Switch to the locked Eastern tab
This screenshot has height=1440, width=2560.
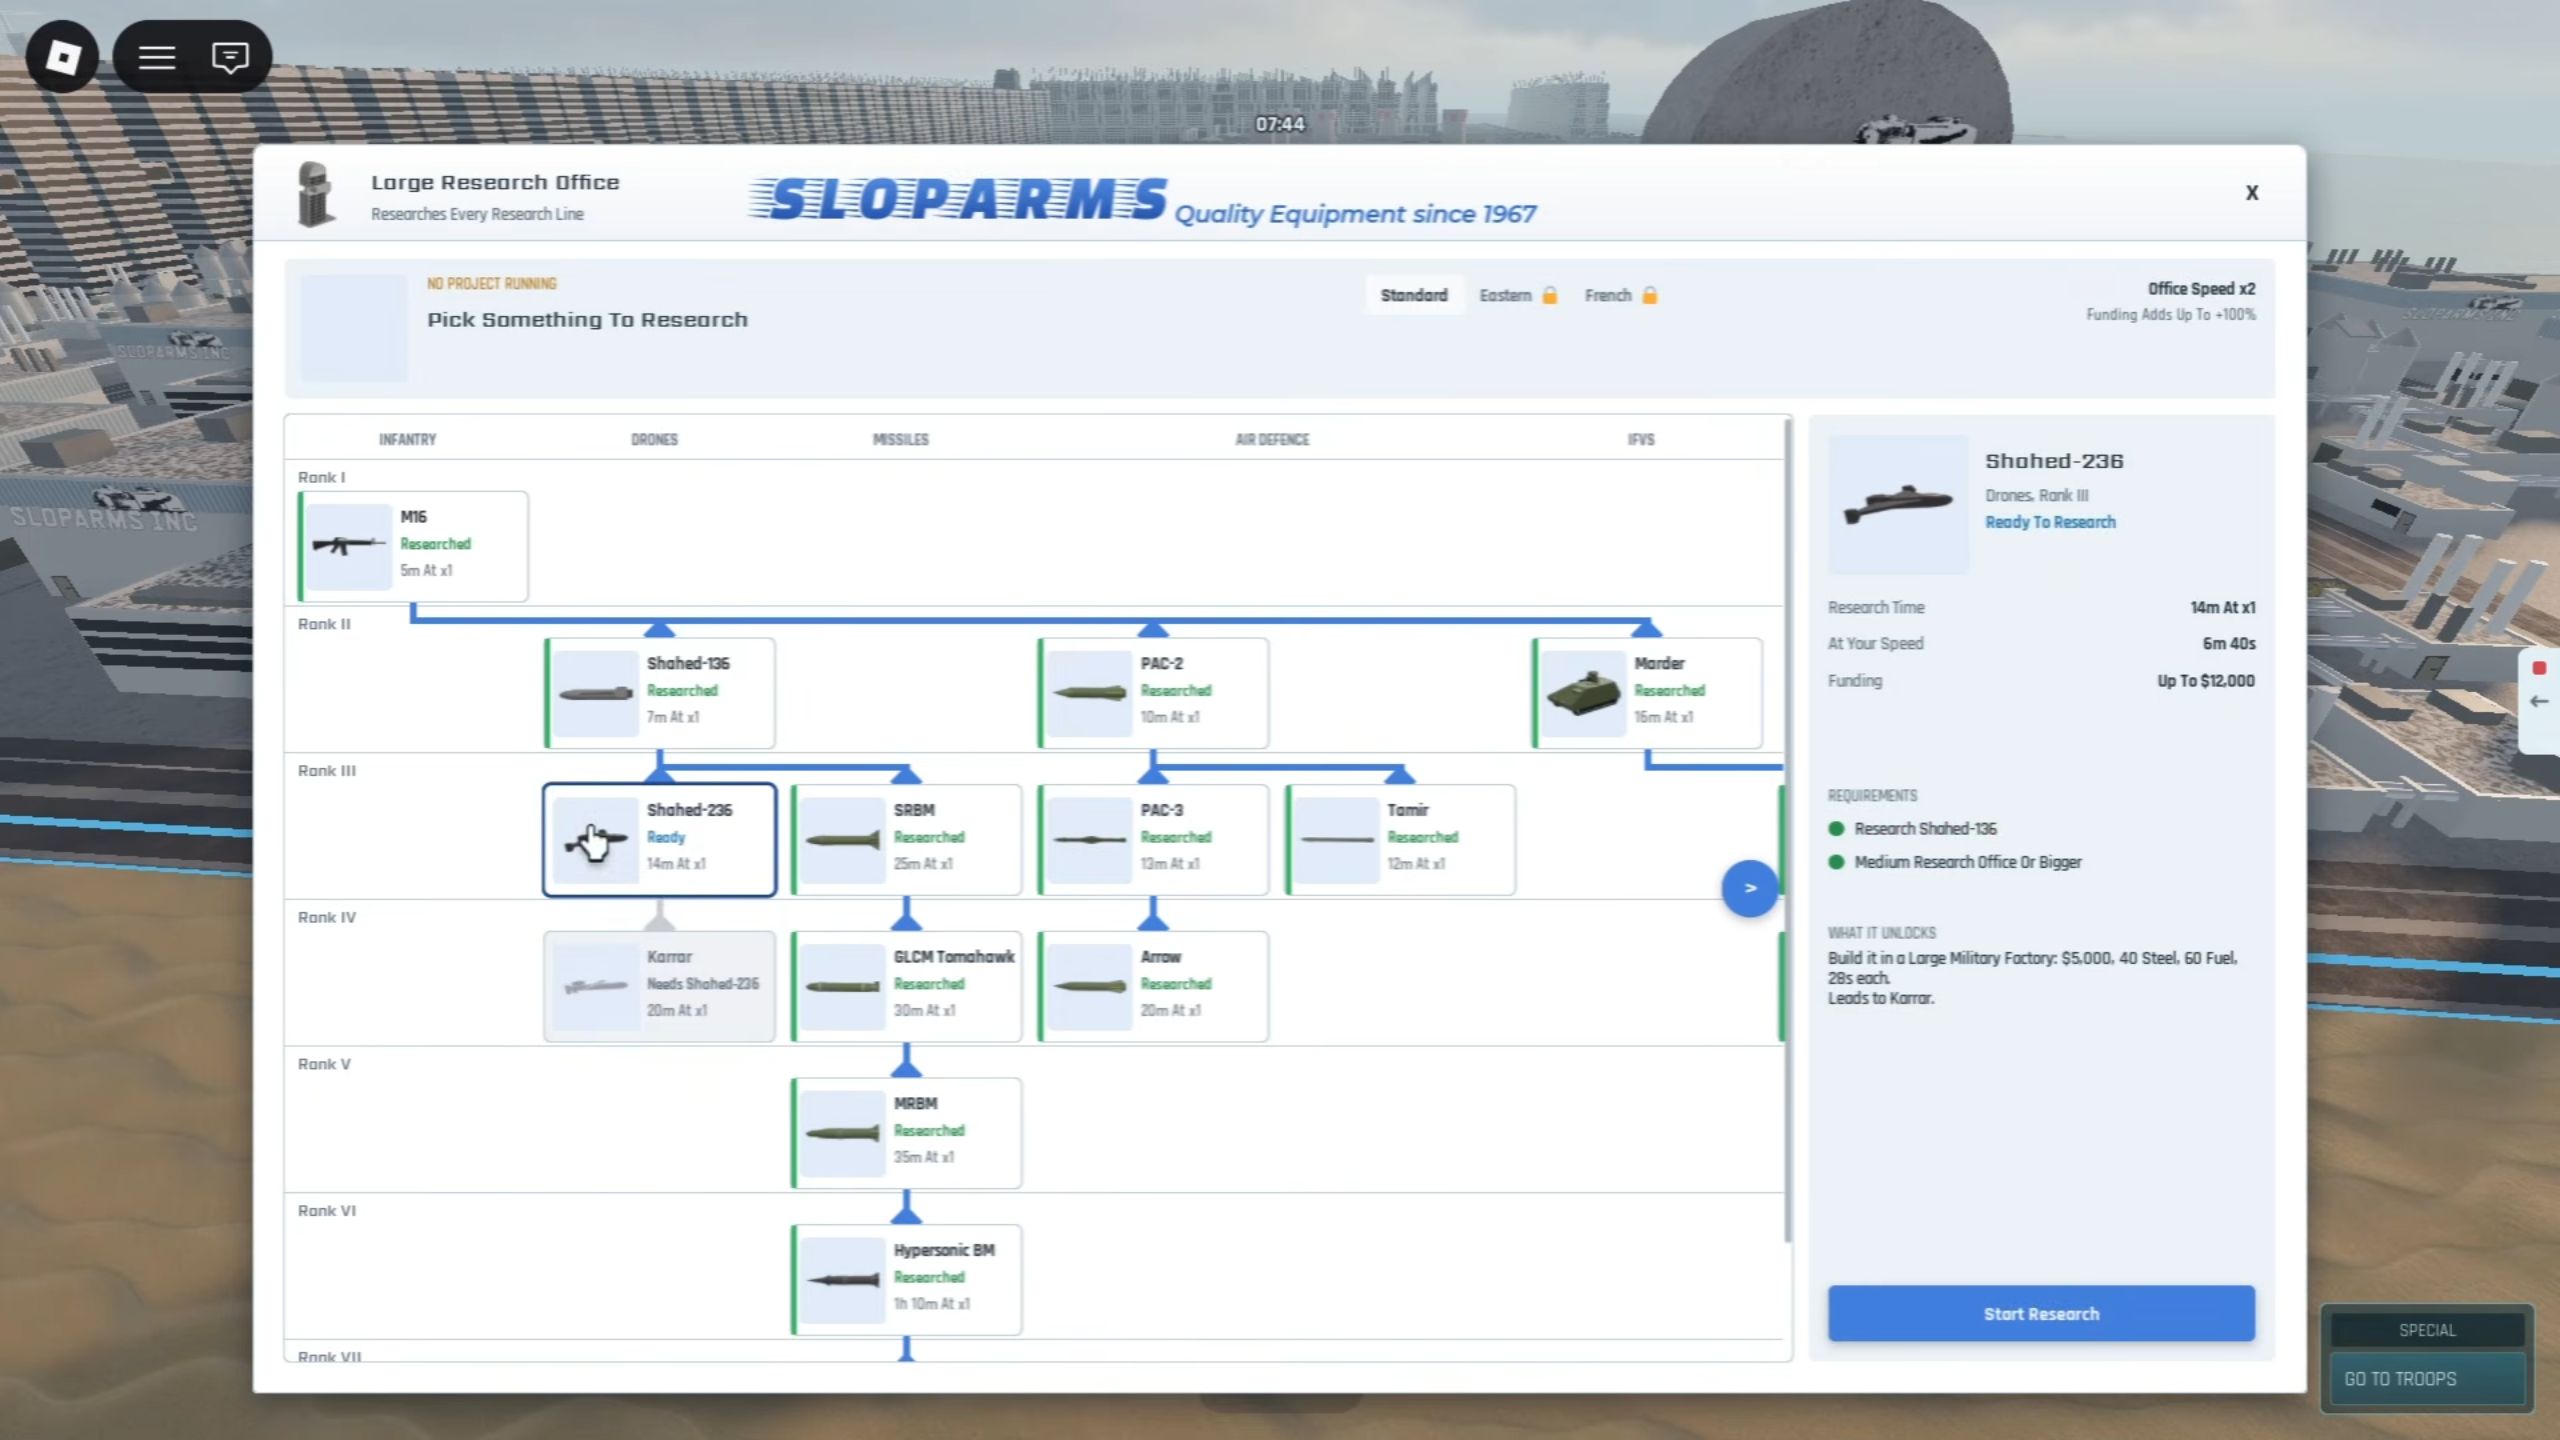coord(1518,295)
